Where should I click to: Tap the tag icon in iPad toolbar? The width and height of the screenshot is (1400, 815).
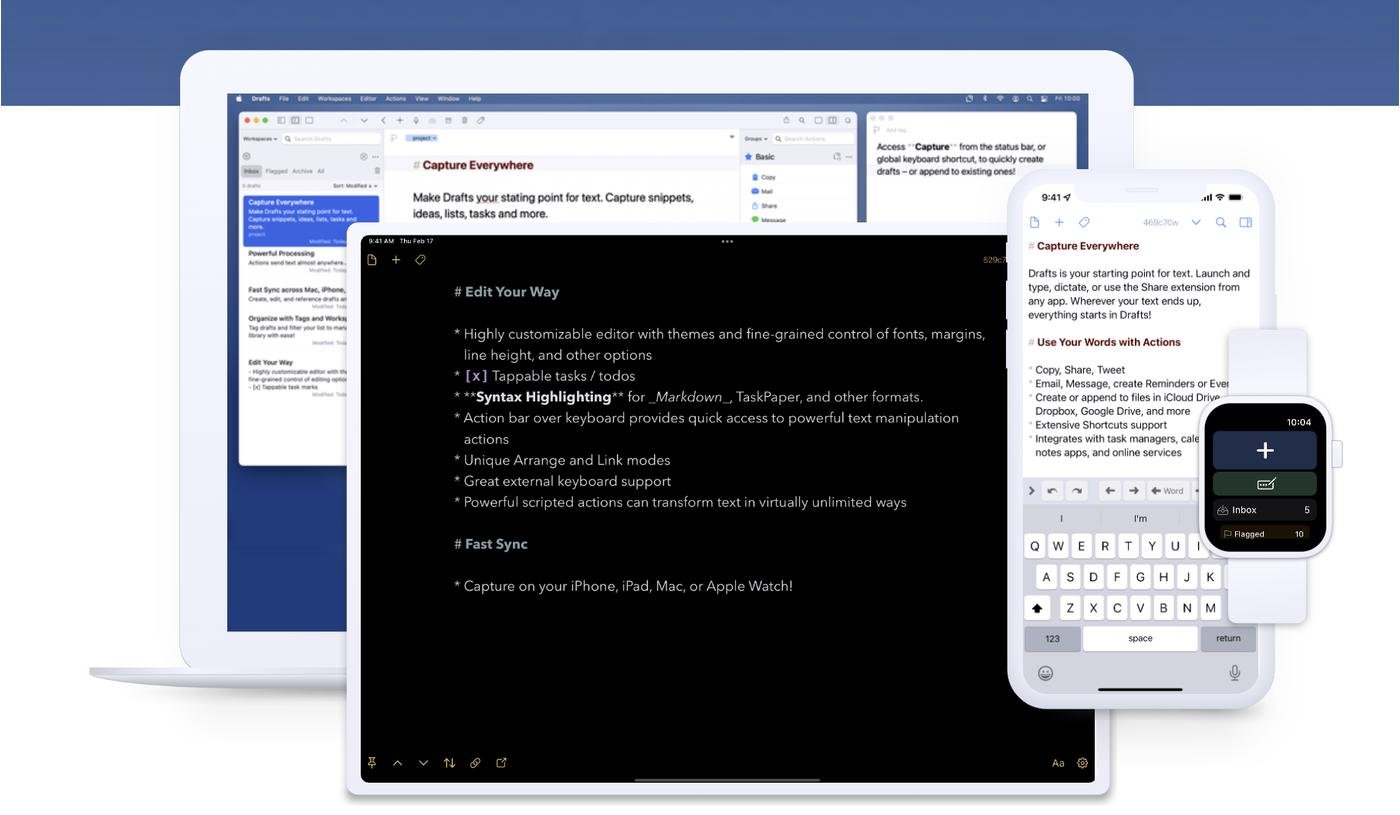coord(420,260)
